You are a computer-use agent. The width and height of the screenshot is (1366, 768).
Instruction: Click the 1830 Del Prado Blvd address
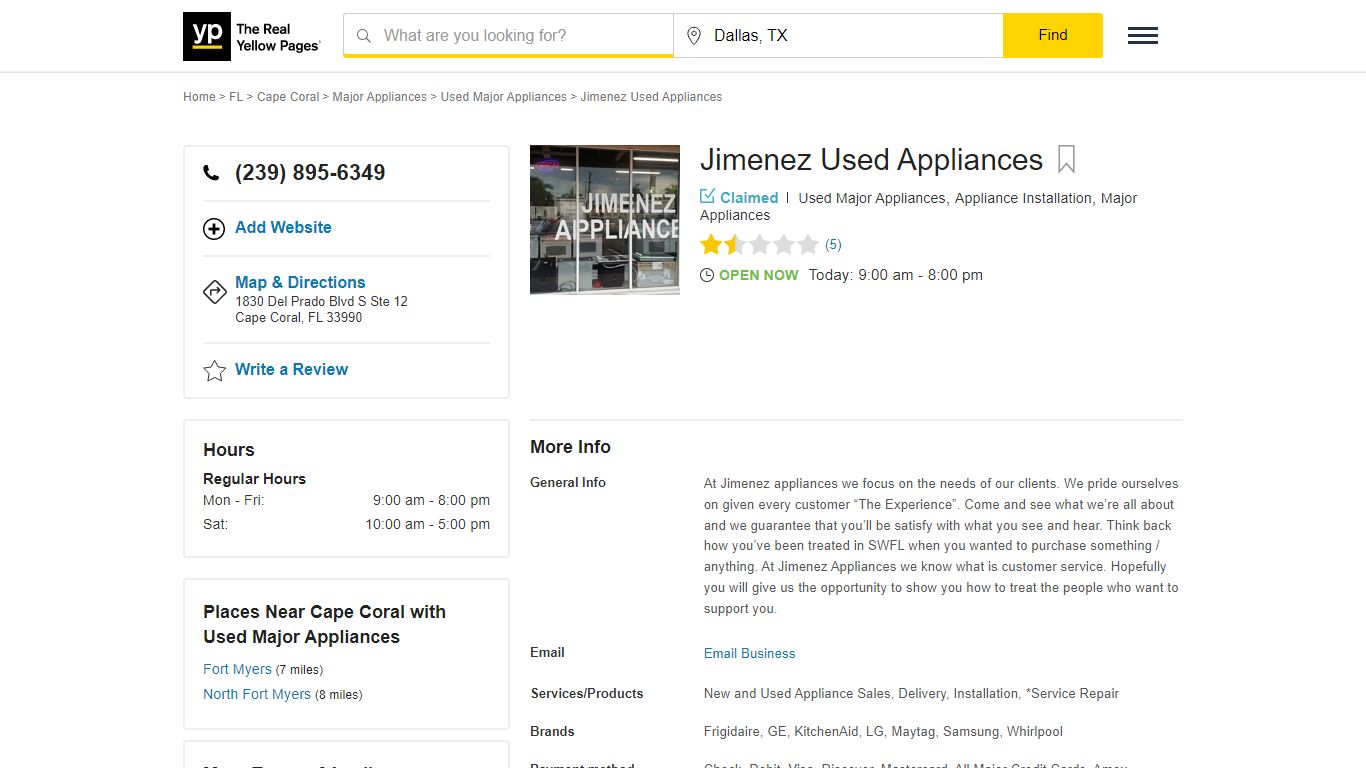[321, 309]
